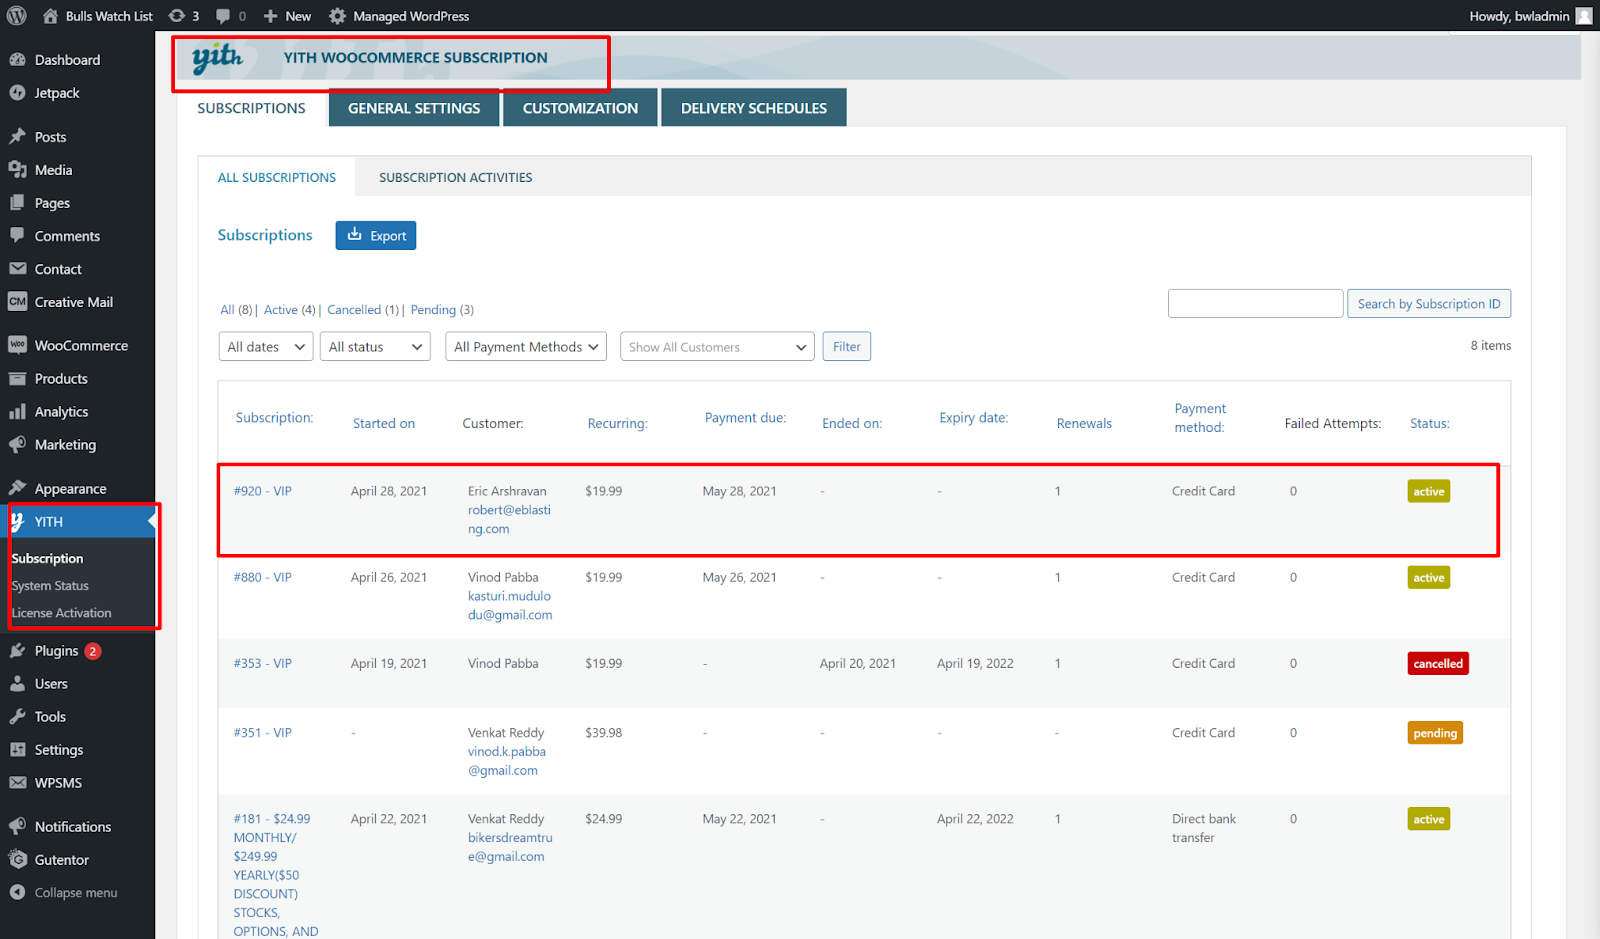Expand the All Payment Methods dropdown
The width and height of the screenshot is (1600, 939).
pos(526,347)
